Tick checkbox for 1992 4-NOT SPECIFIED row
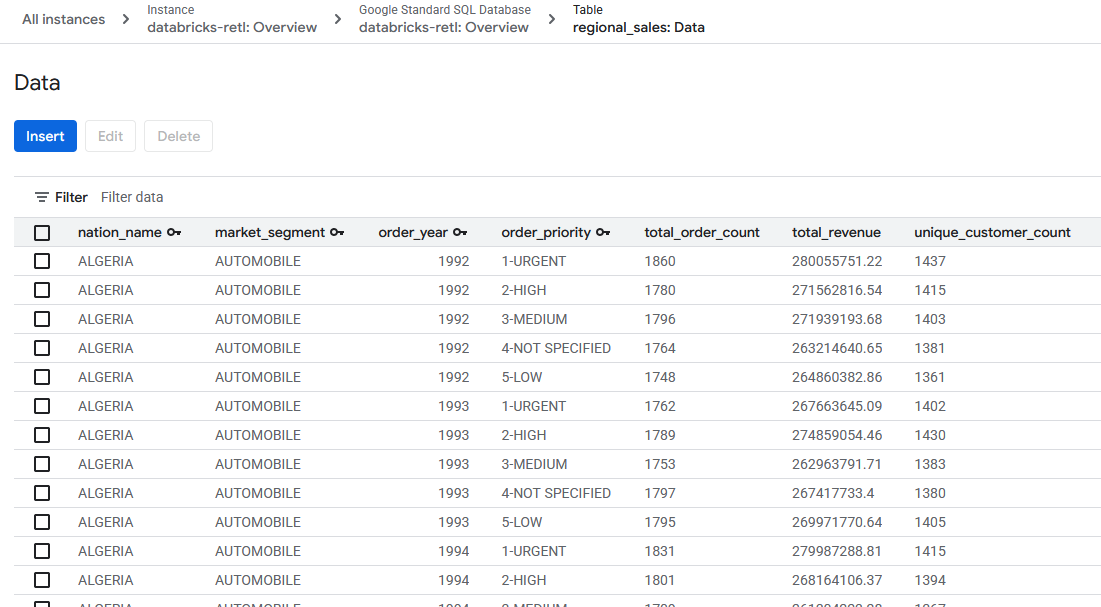 coord(42,348)
